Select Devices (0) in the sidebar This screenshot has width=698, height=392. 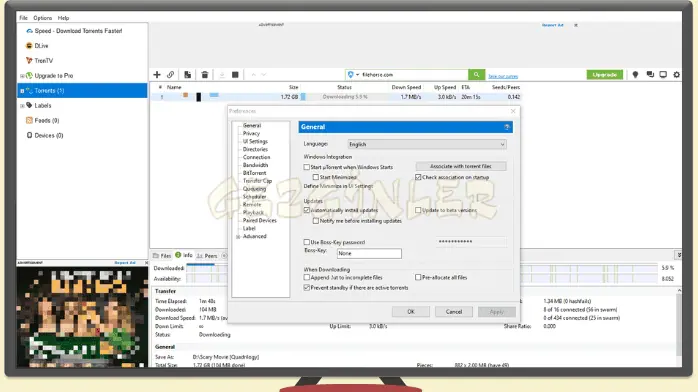(x=45, y=135)
